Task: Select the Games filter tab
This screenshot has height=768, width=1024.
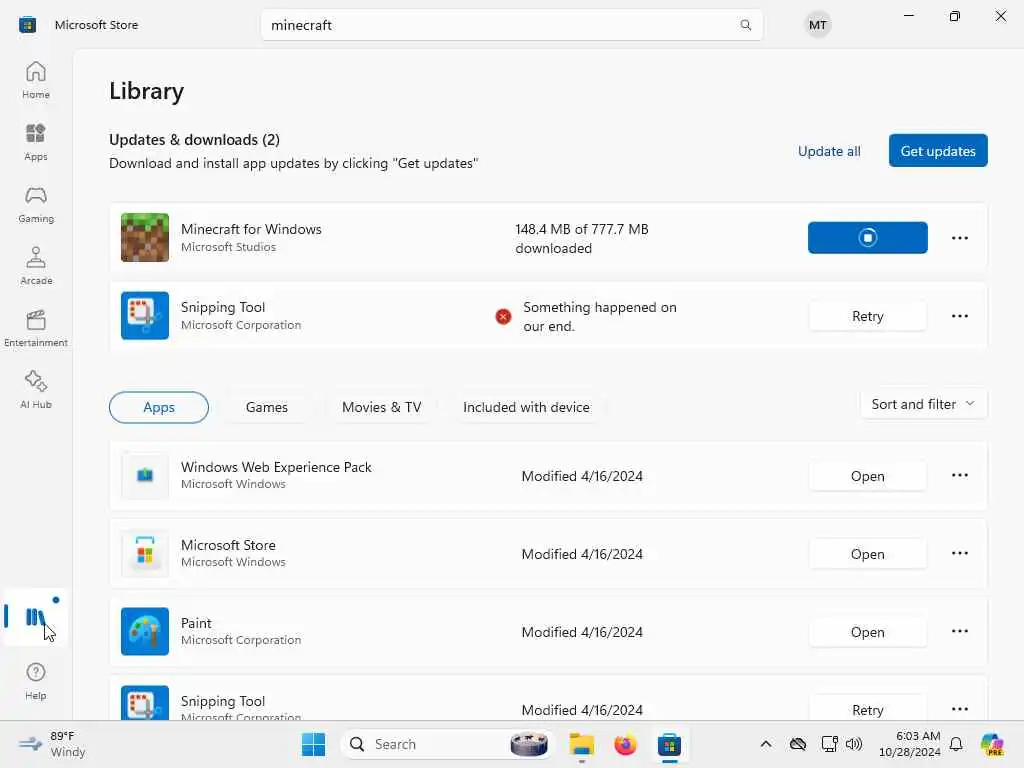Action: pyautogui.click(x=266, y=408)
